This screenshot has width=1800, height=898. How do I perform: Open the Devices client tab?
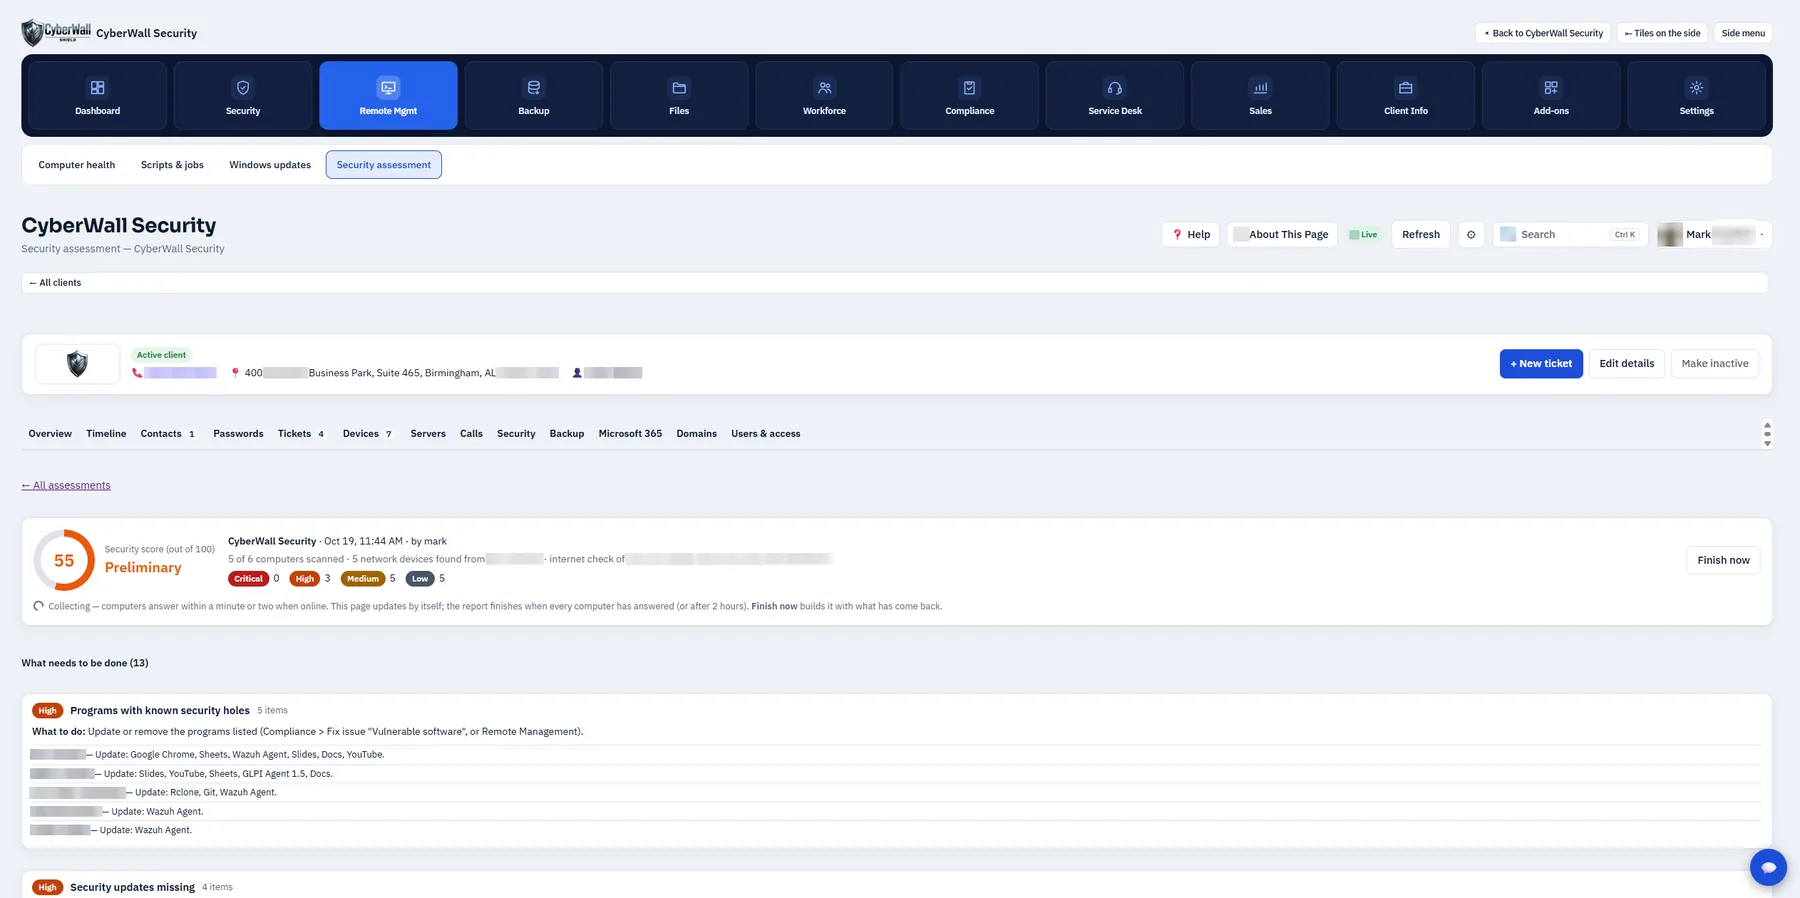click(x=367, y=434)
